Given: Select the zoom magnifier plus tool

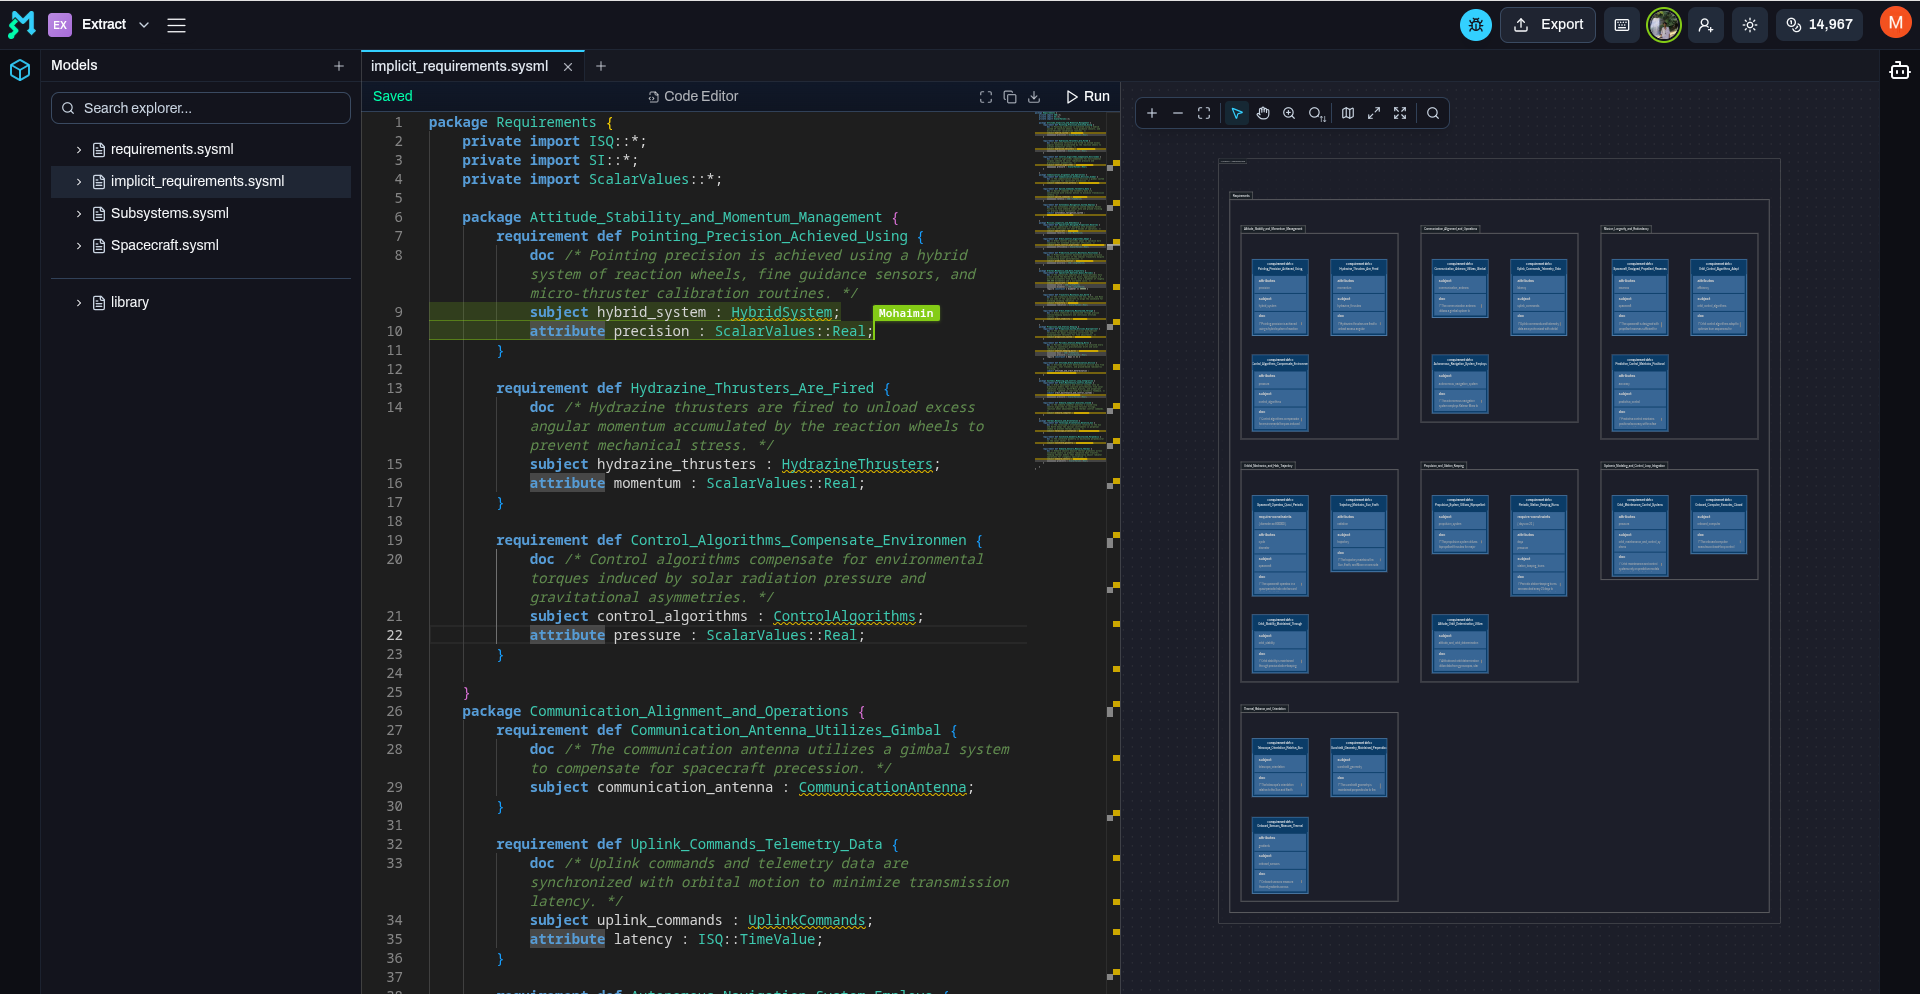Looking at the screenshot, I should click(x=1289, y=113).
